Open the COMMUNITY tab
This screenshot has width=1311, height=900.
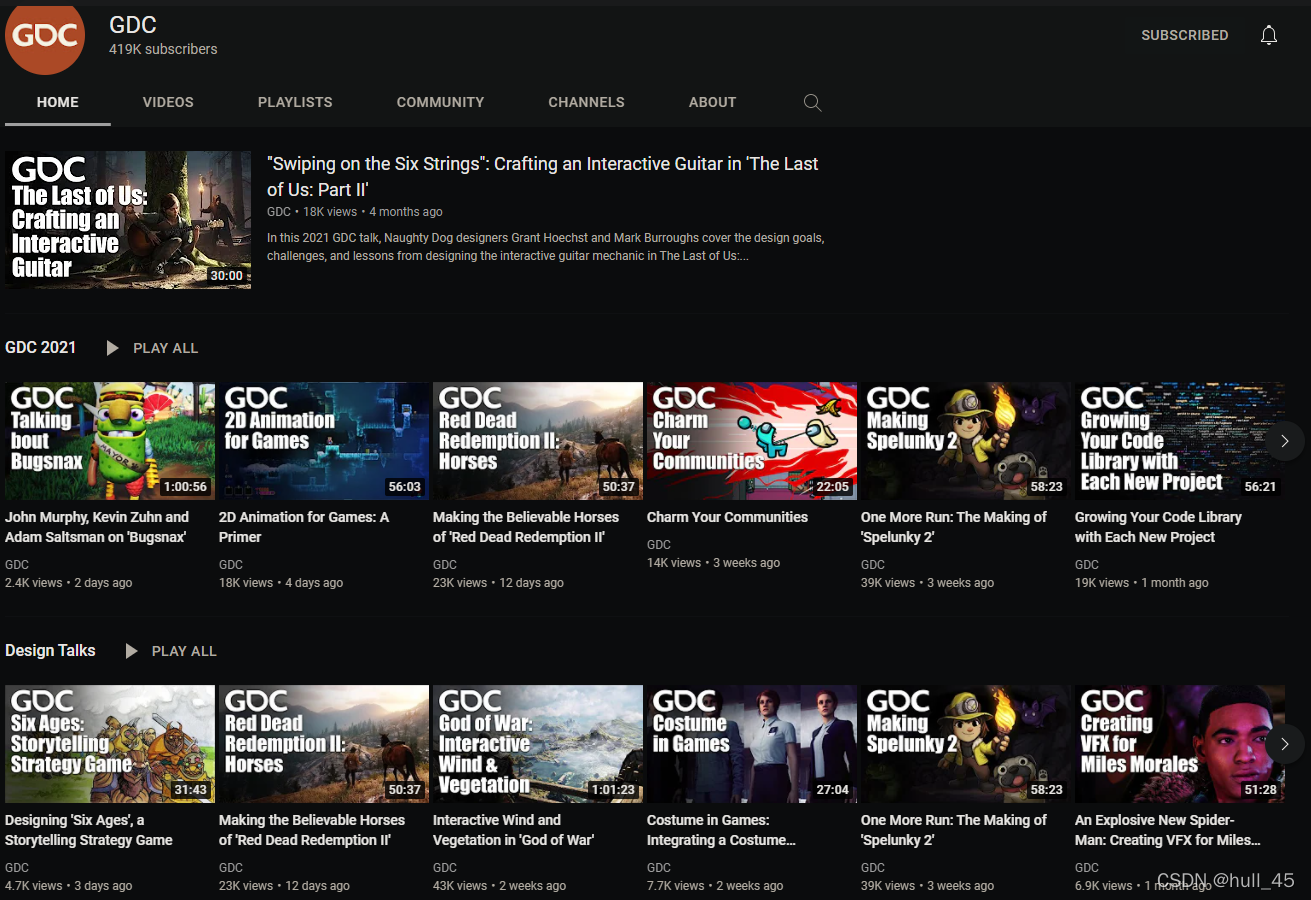(440, 102)
